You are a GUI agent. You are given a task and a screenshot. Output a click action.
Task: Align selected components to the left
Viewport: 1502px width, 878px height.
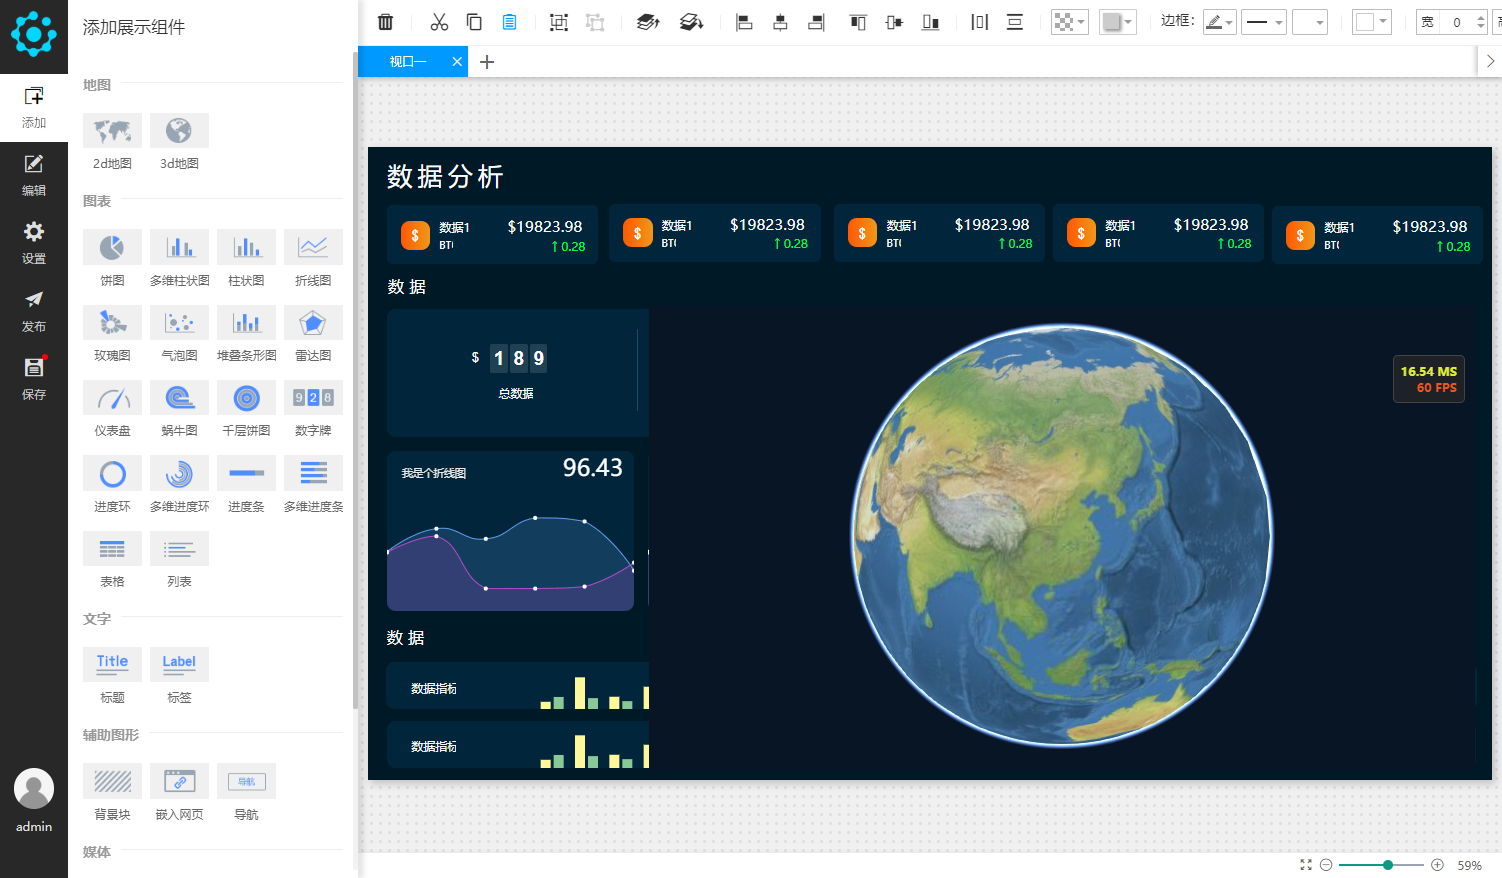[744, 22]
